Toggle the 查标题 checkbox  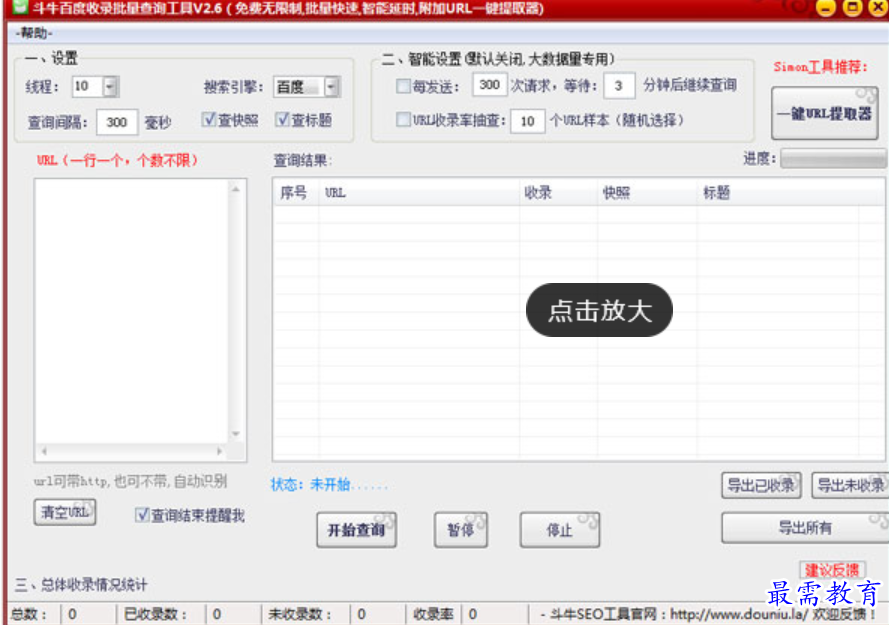click(282, 120)
